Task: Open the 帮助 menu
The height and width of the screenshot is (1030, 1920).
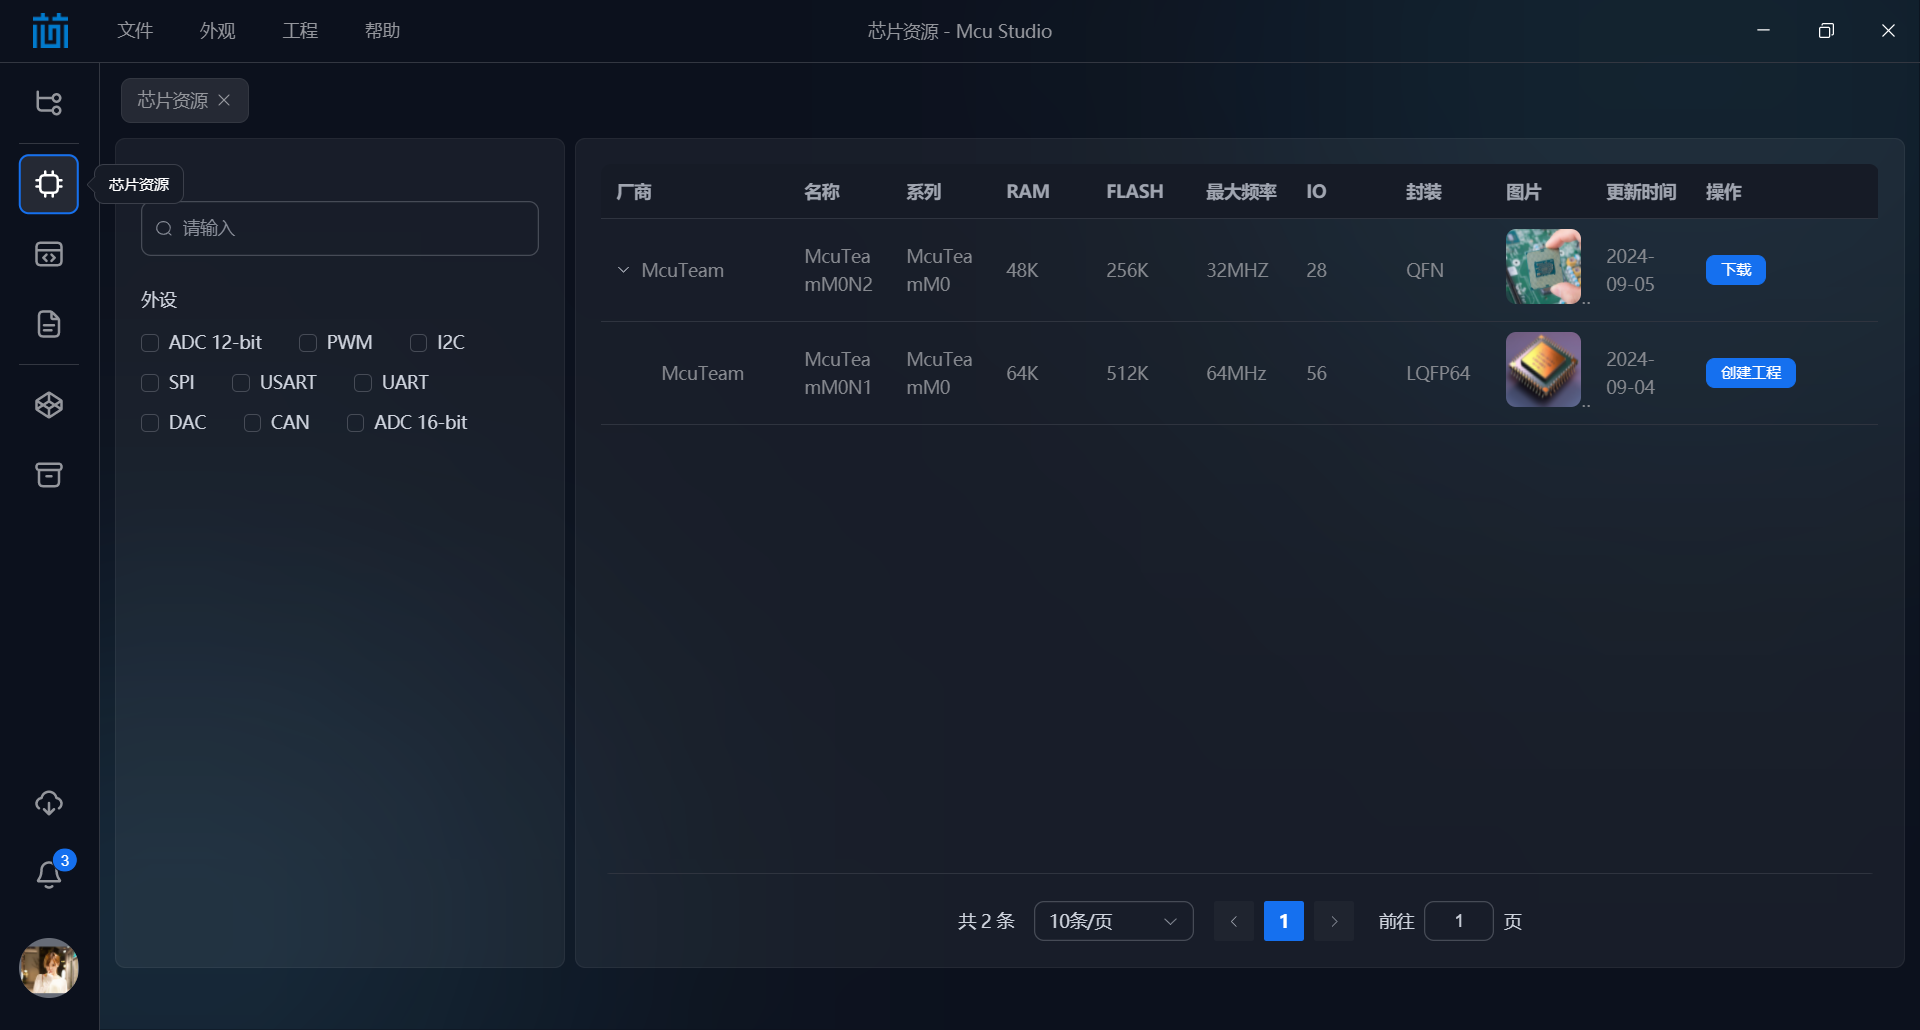Action: click(382, 31)
